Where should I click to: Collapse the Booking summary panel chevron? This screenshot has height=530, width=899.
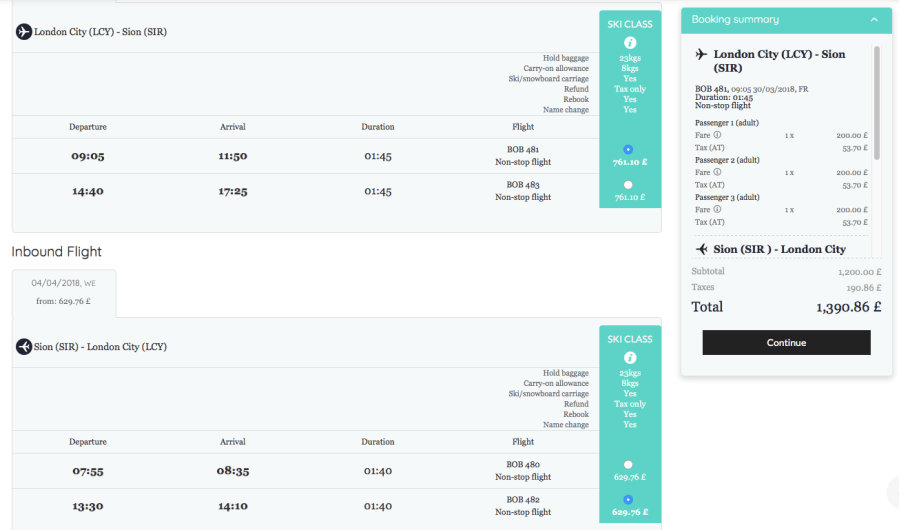[x=874, y=20]
